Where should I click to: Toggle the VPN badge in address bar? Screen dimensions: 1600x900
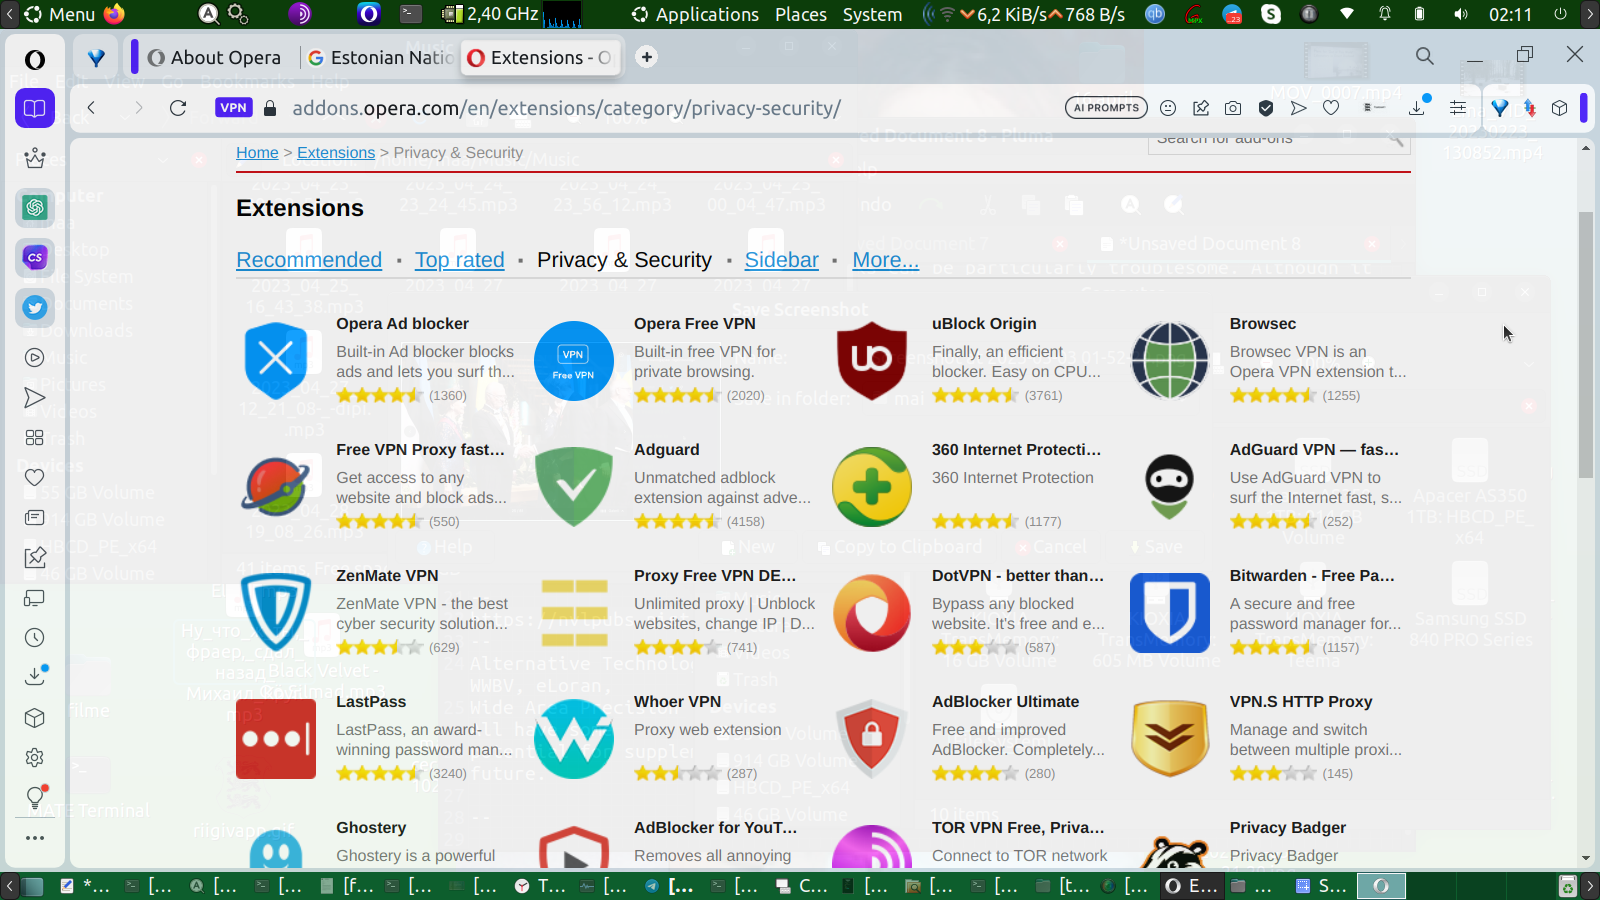[233, 108]
